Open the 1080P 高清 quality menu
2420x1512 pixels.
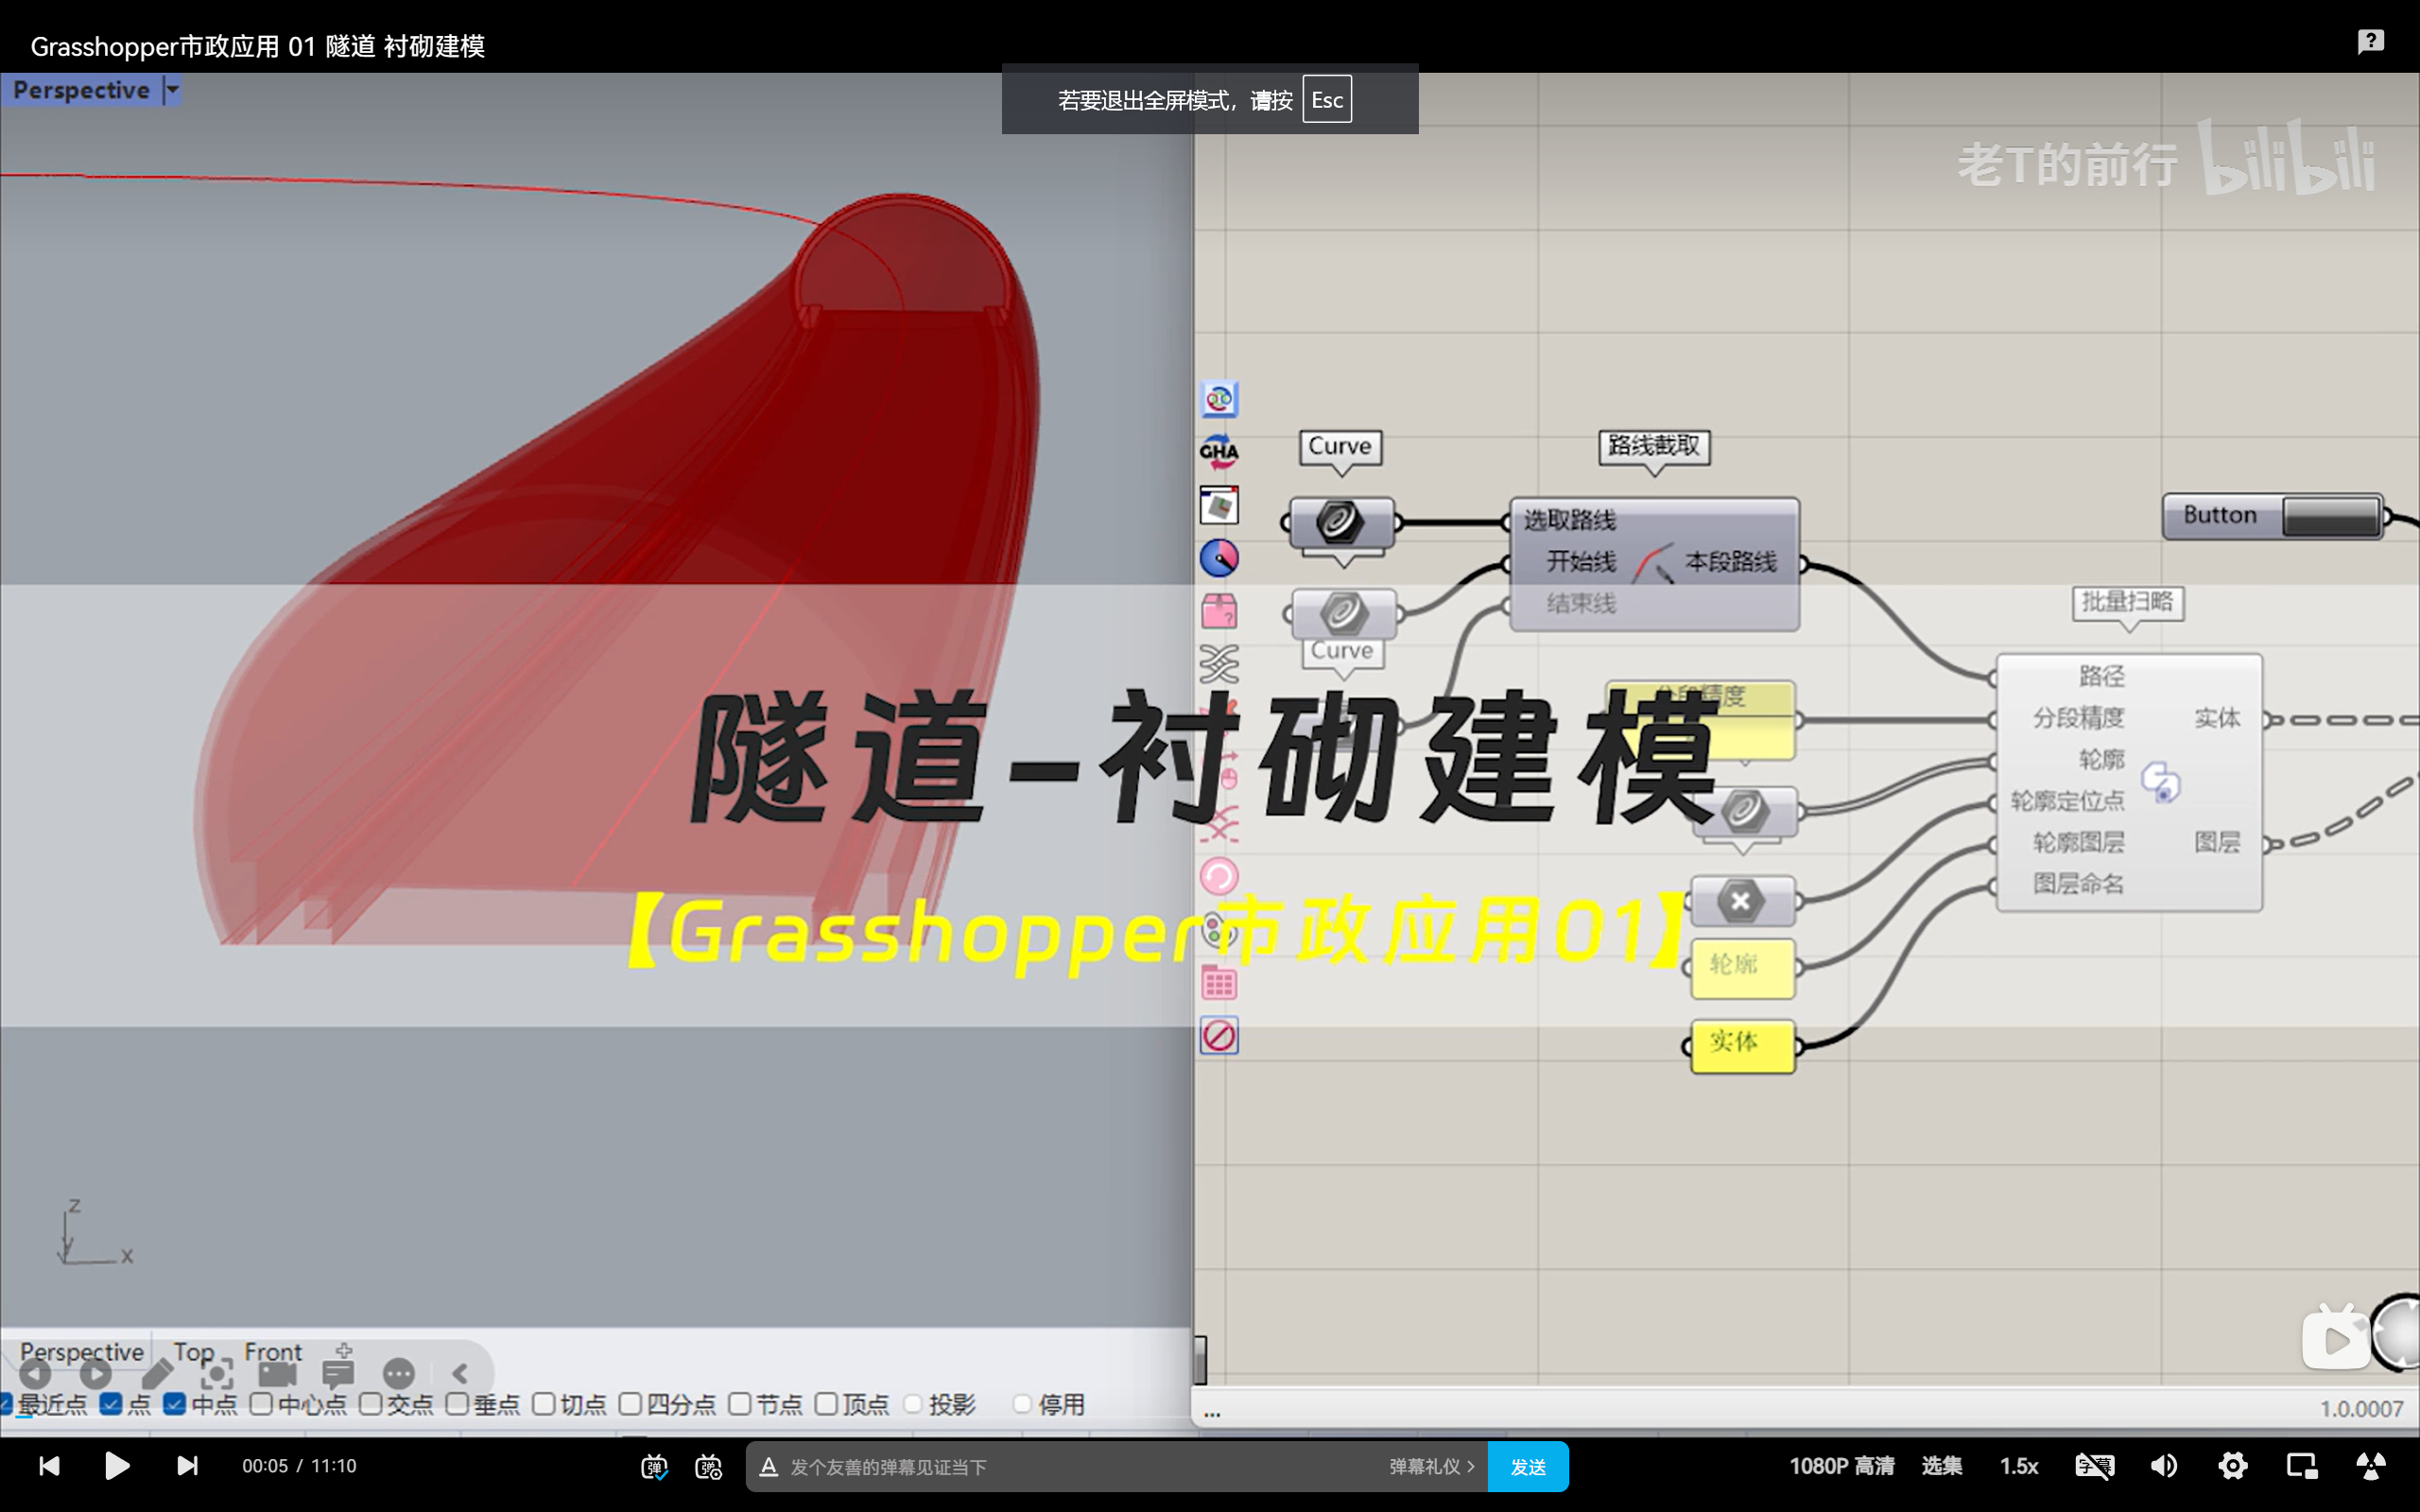coord(1841,1466)
